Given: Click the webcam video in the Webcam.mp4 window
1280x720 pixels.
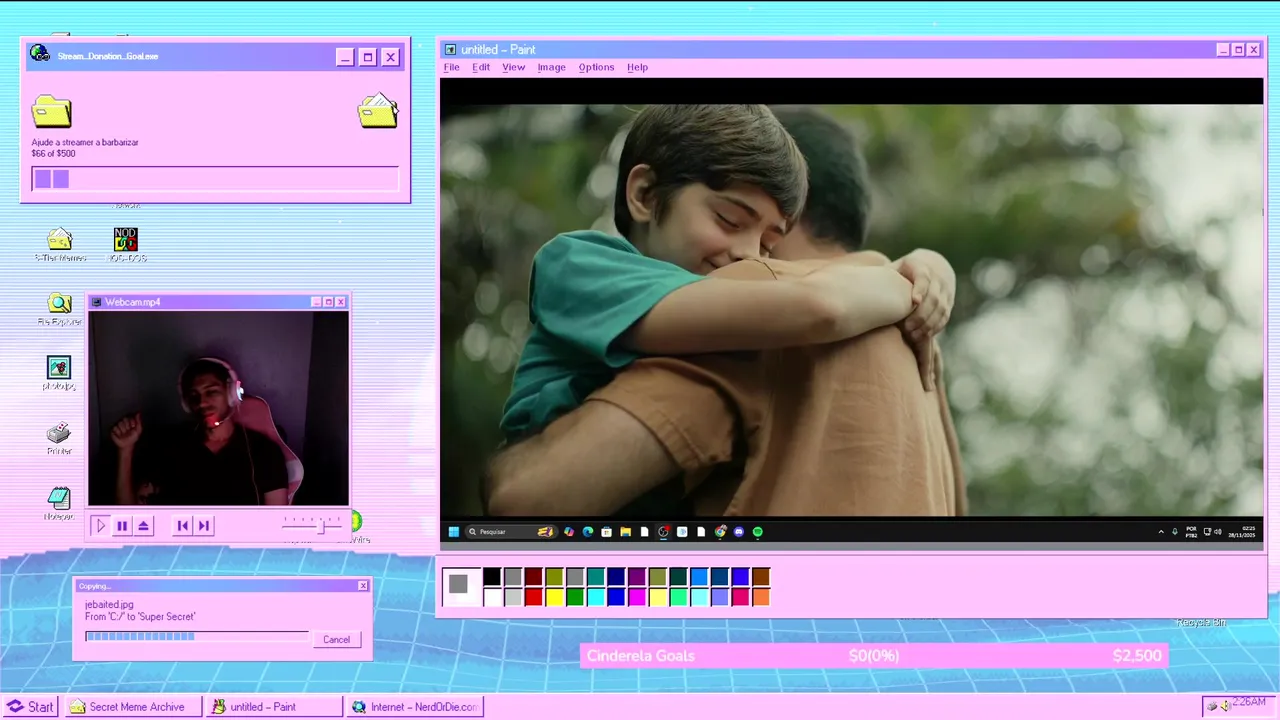Looking at the screenshot, I should tap(219, 408).
